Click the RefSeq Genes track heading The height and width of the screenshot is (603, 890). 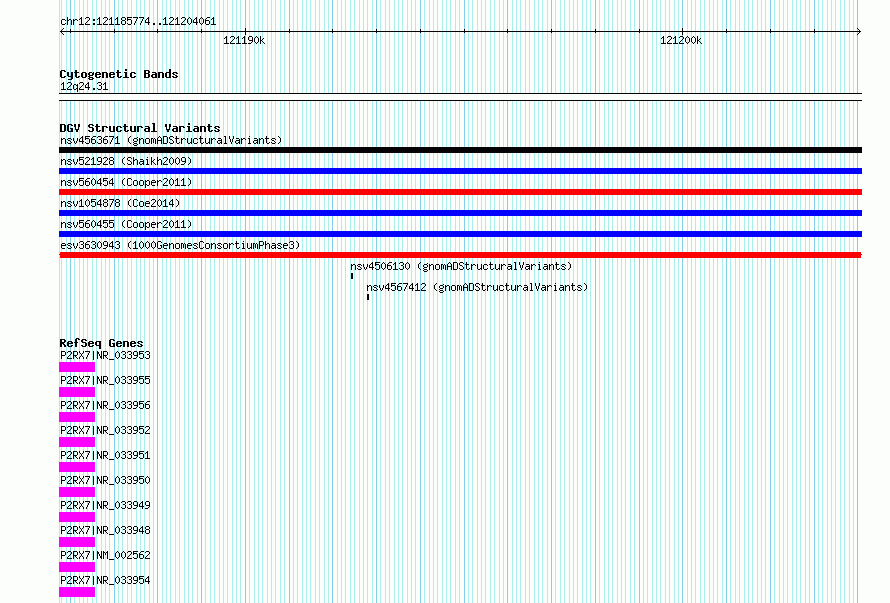(x=101, y=343)
